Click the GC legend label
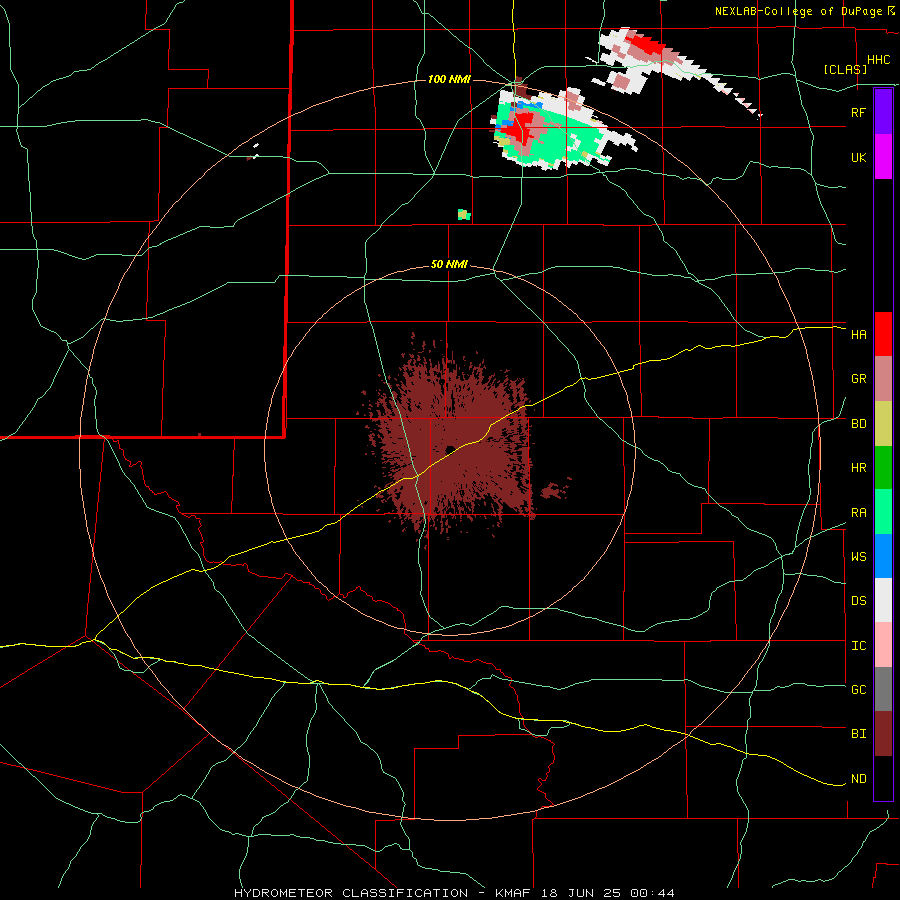The image size is (900, 900). 858,690
